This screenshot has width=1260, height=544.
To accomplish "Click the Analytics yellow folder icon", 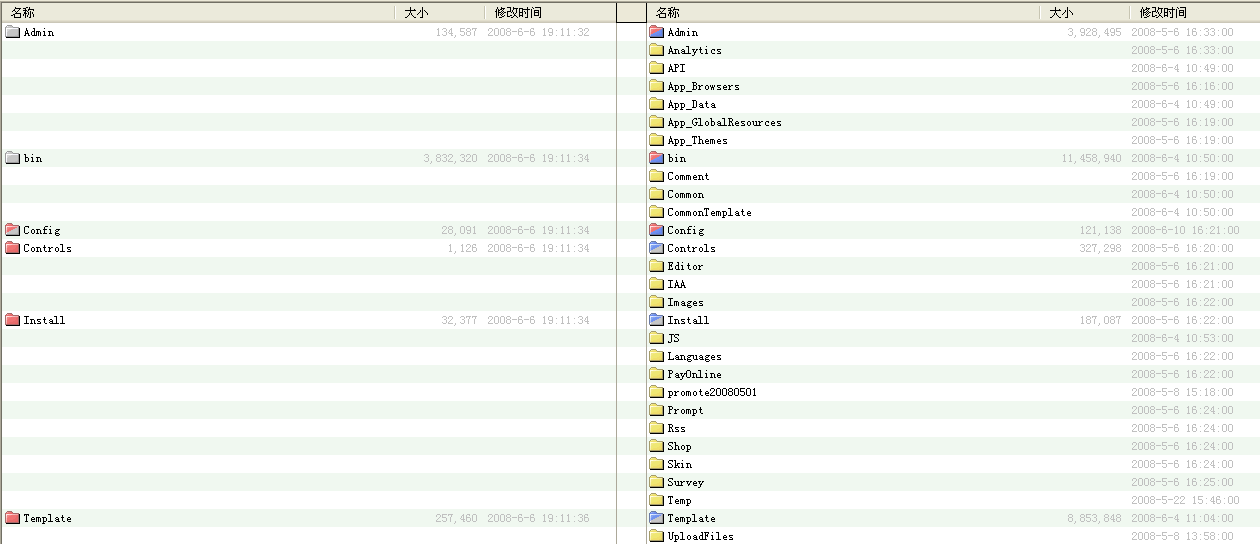I will (x=656, y=50).
